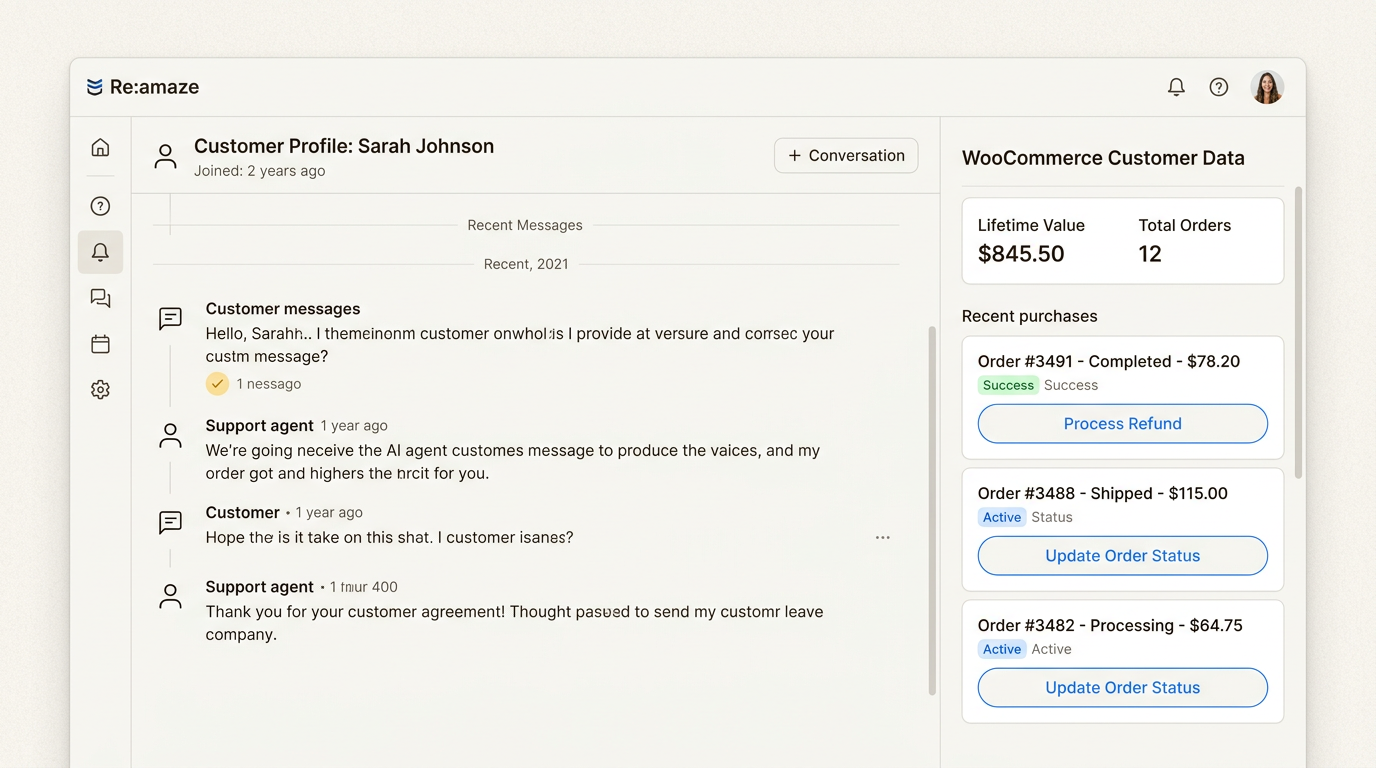The image size is (1376, 768).
Task: Select the Support agent person icon
Action: point(170,435)
